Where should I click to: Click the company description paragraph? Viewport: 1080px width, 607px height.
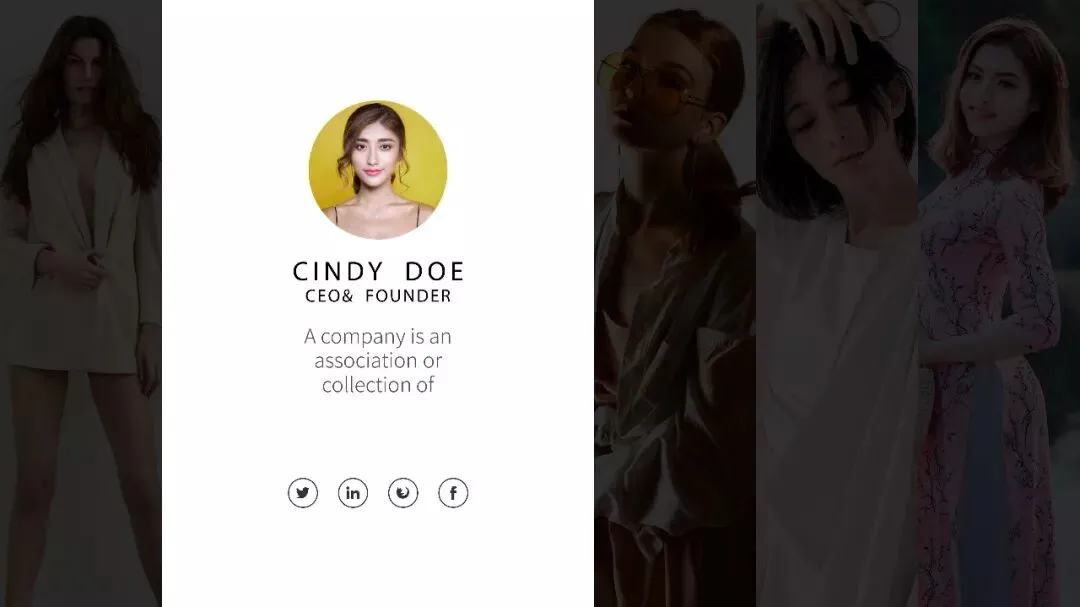[x=378, y=361]
